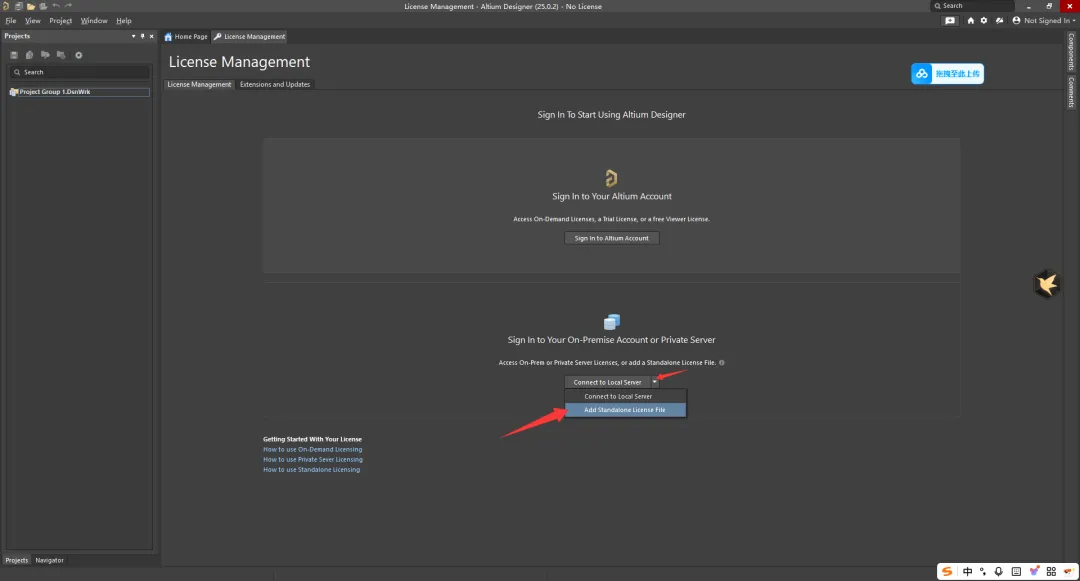Open Projects panel options dropdown arrow
This screenshot has height=581, width=1080.
pos(134,36)
